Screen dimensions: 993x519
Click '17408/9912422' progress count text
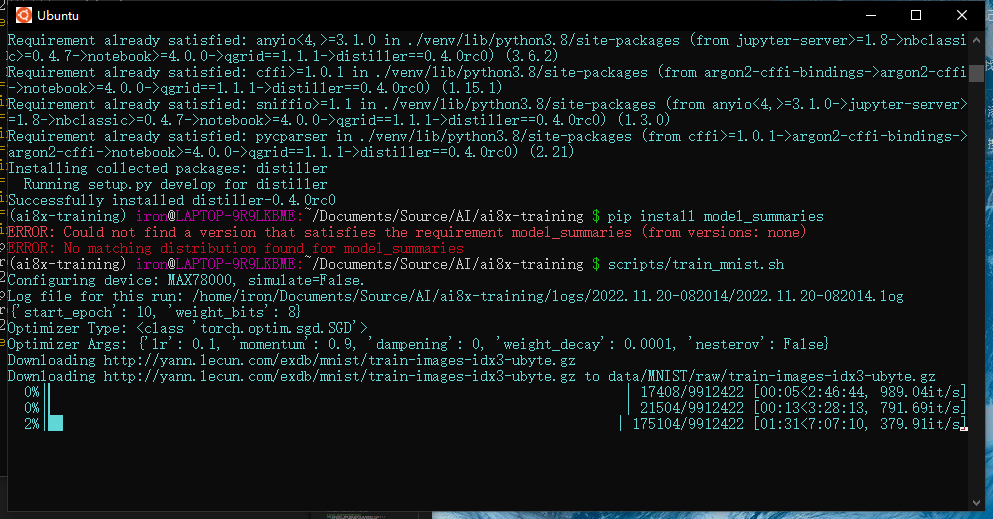coord(692,392)
